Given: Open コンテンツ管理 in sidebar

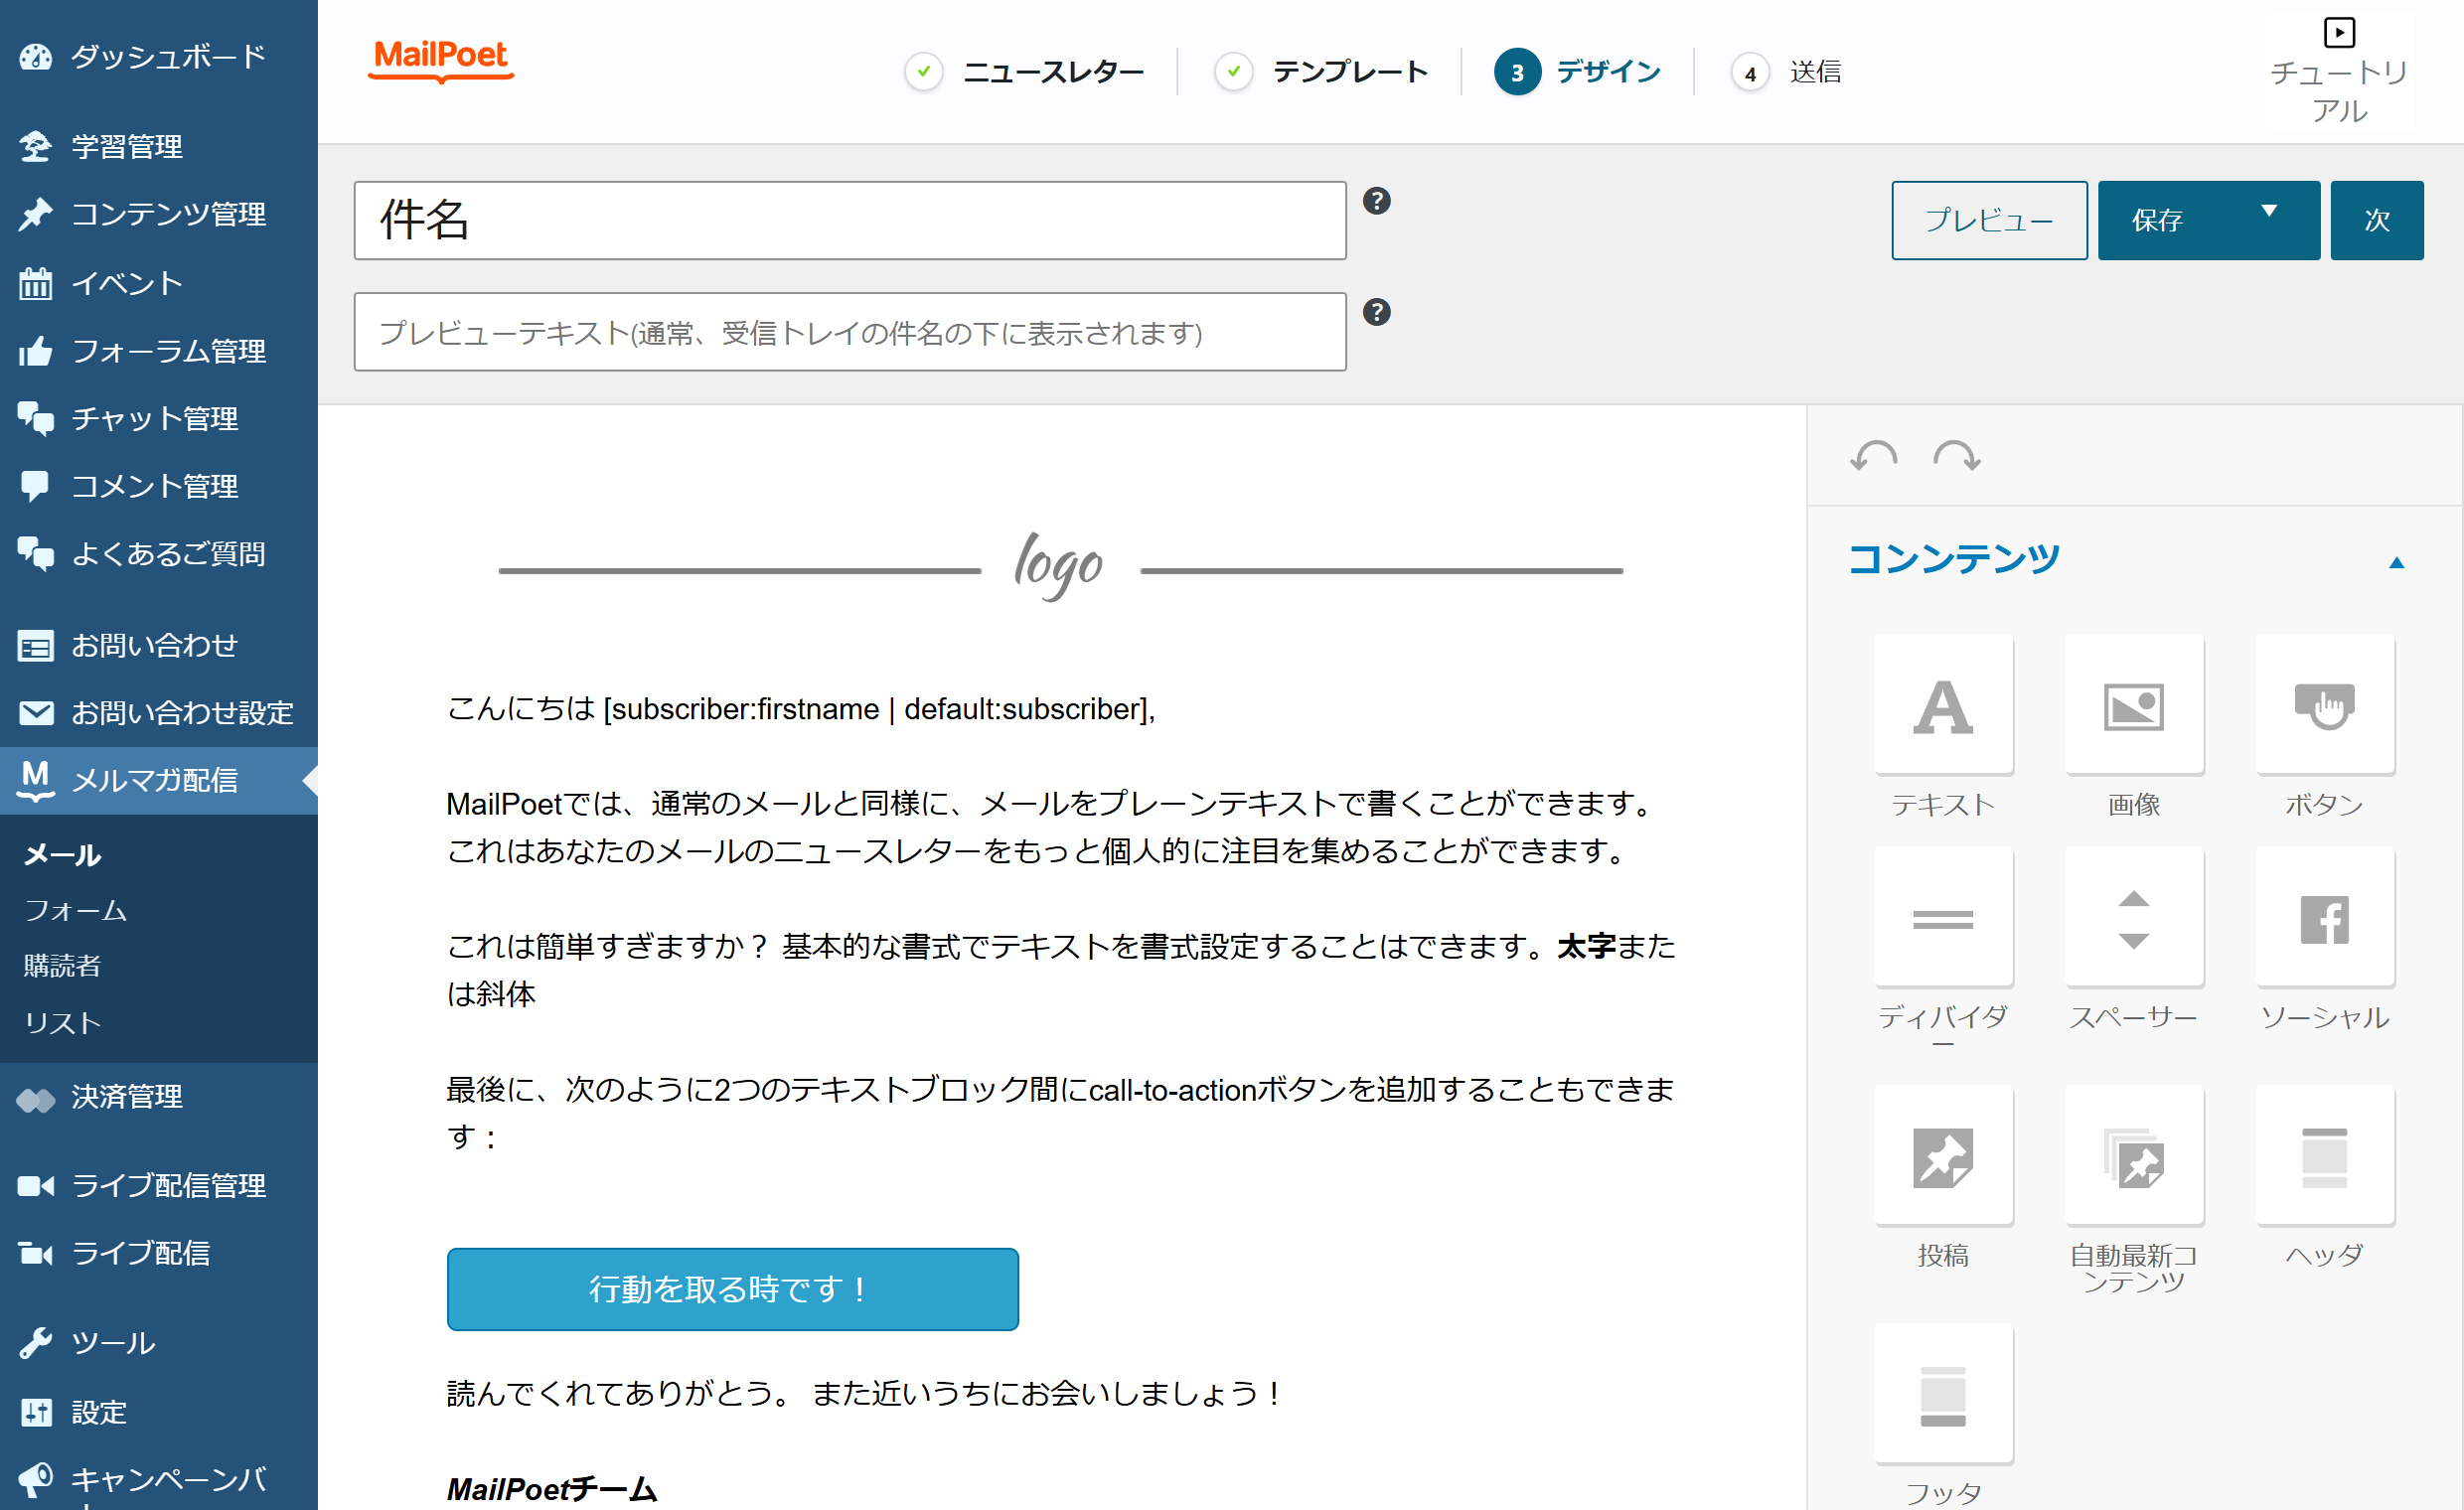Looking at the screenshot, I should tap(159, 214).
